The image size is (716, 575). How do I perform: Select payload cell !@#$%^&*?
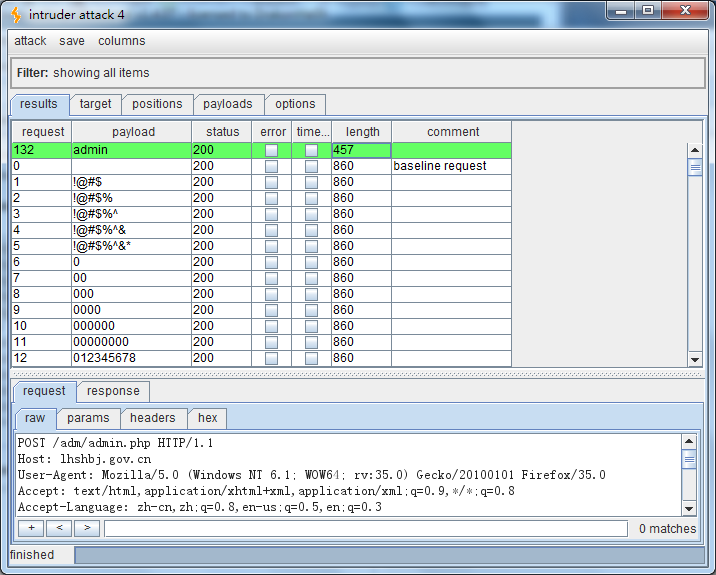pos(132,246)
